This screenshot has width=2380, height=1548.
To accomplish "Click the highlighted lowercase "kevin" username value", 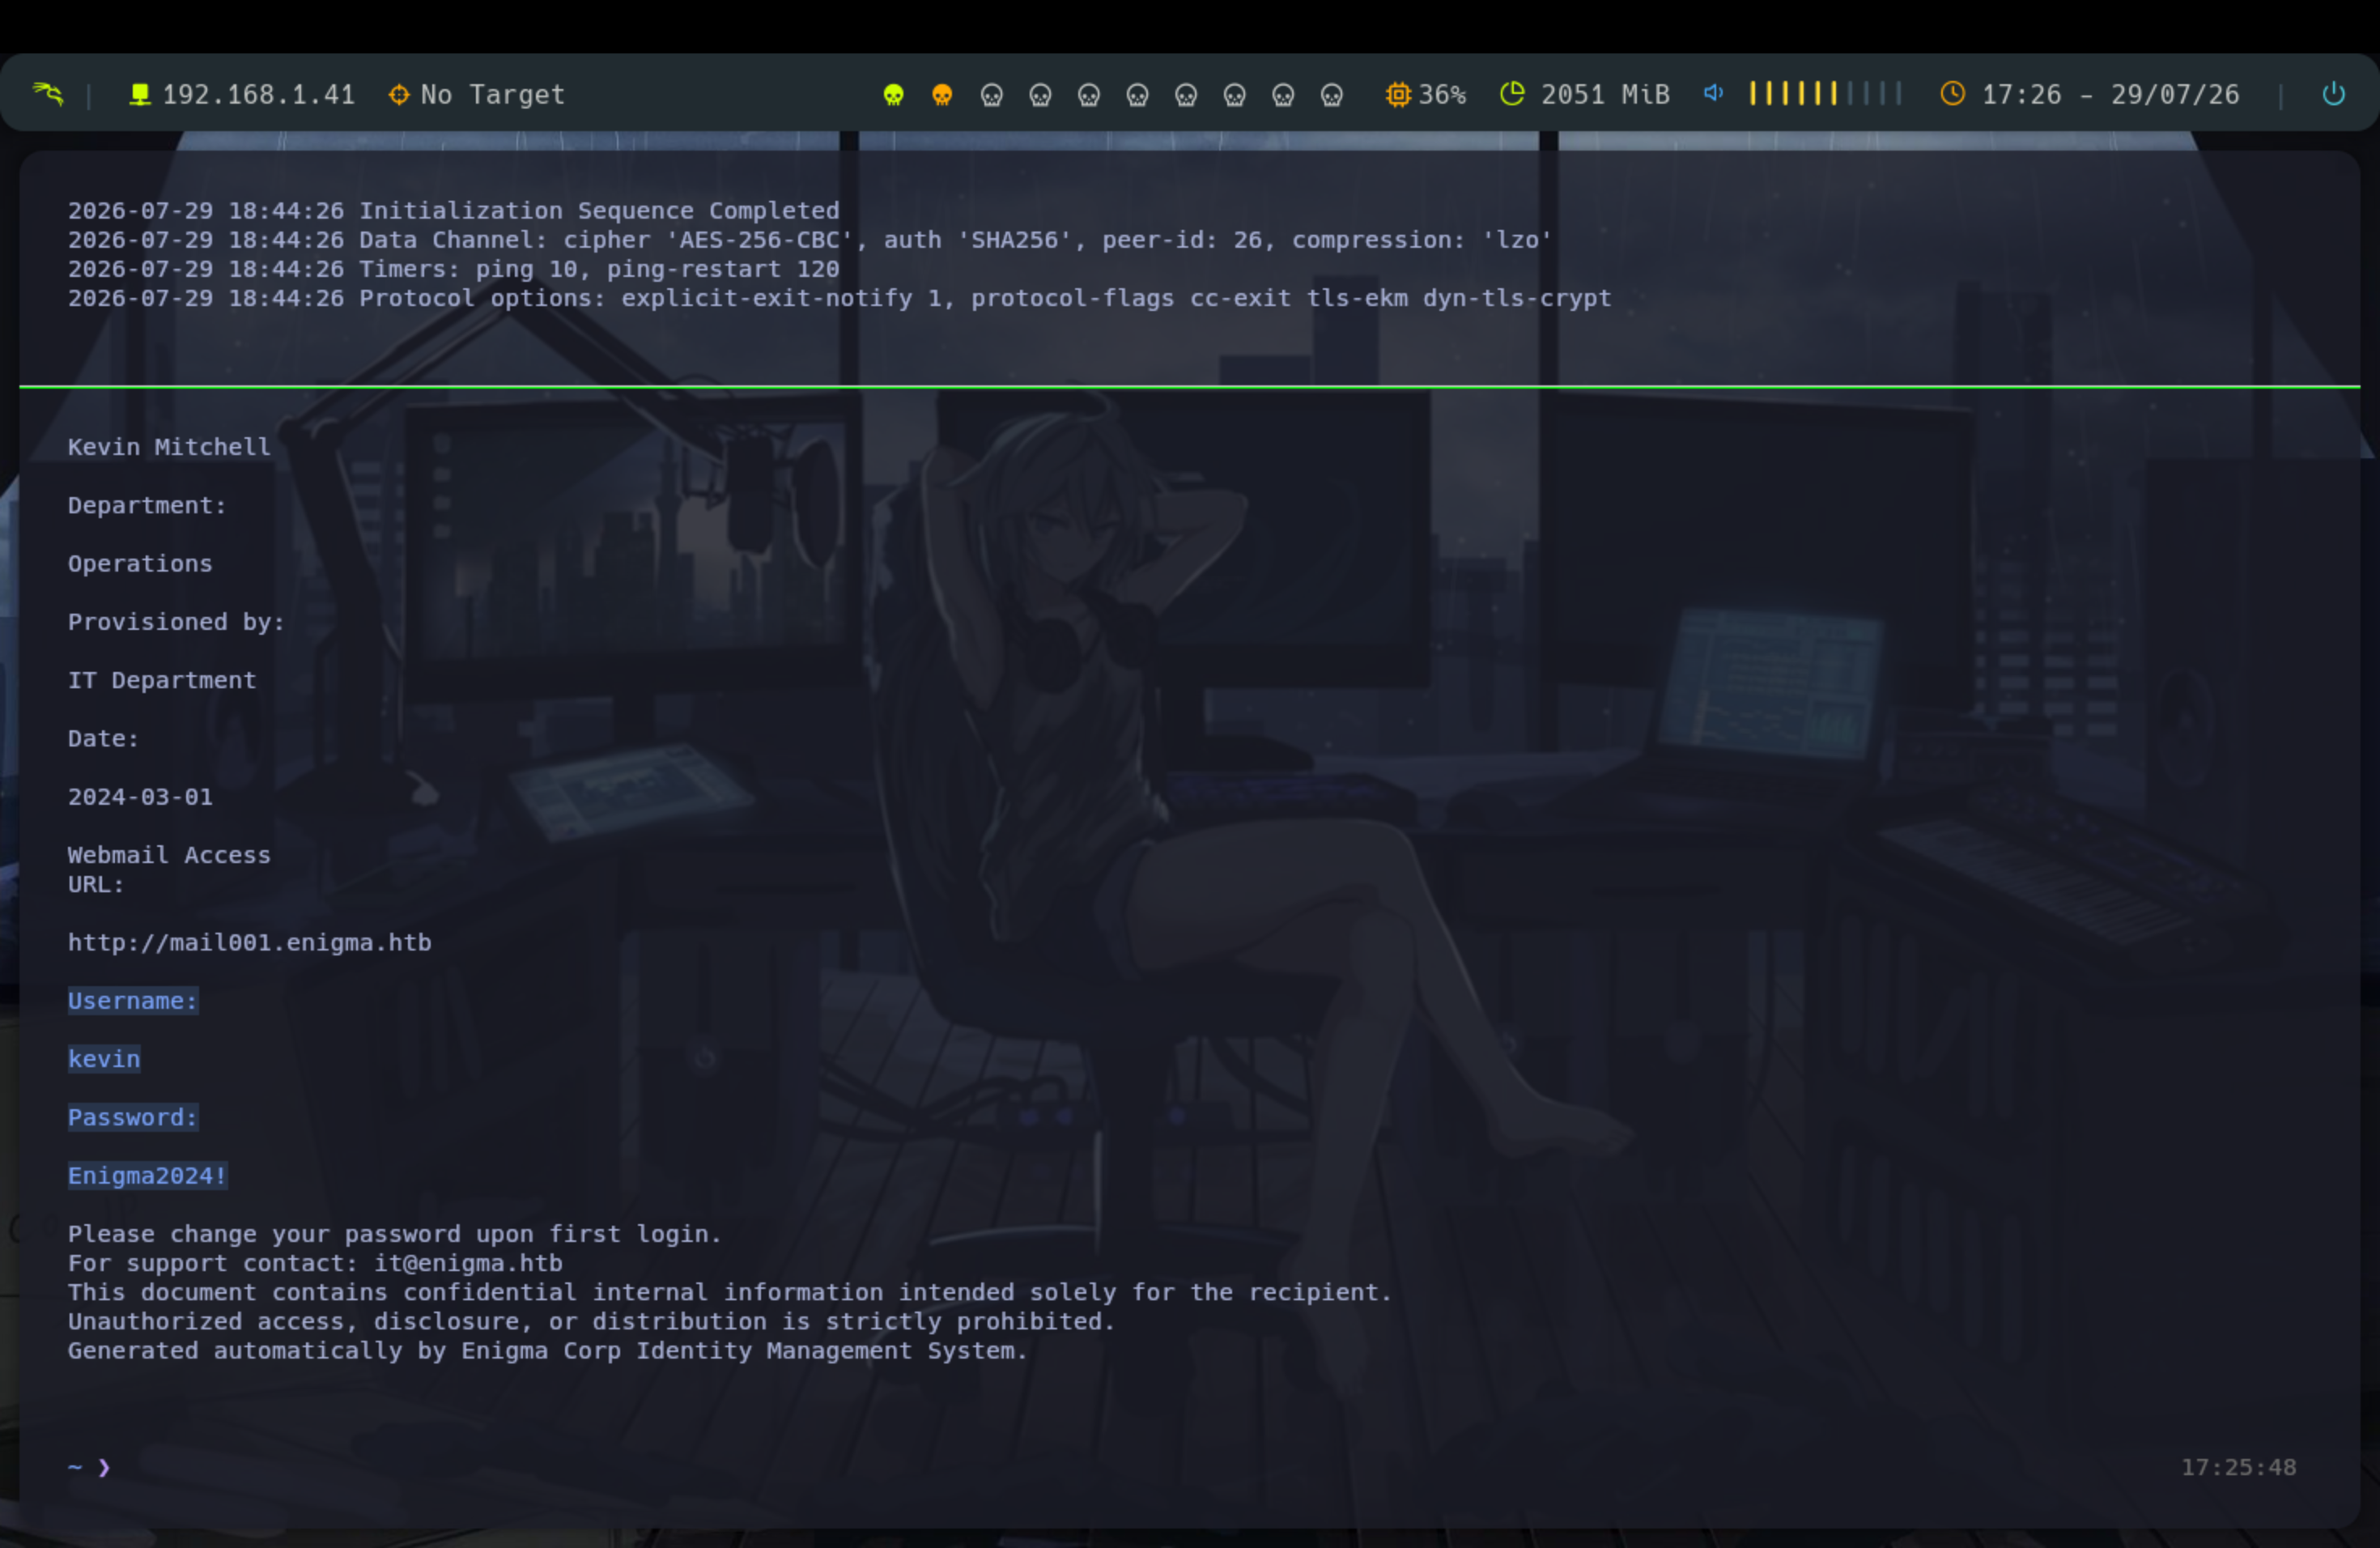I will tap(104, 1059).
